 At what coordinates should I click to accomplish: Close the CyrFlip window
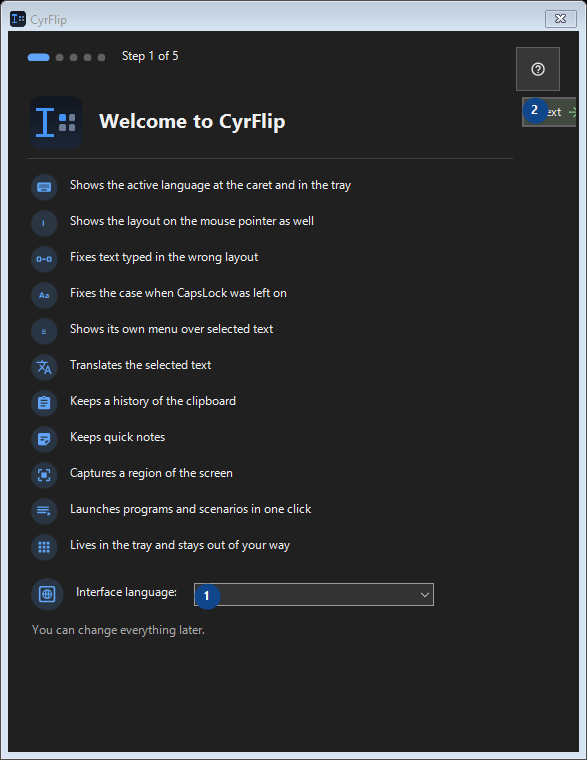(x=560, y=19)
